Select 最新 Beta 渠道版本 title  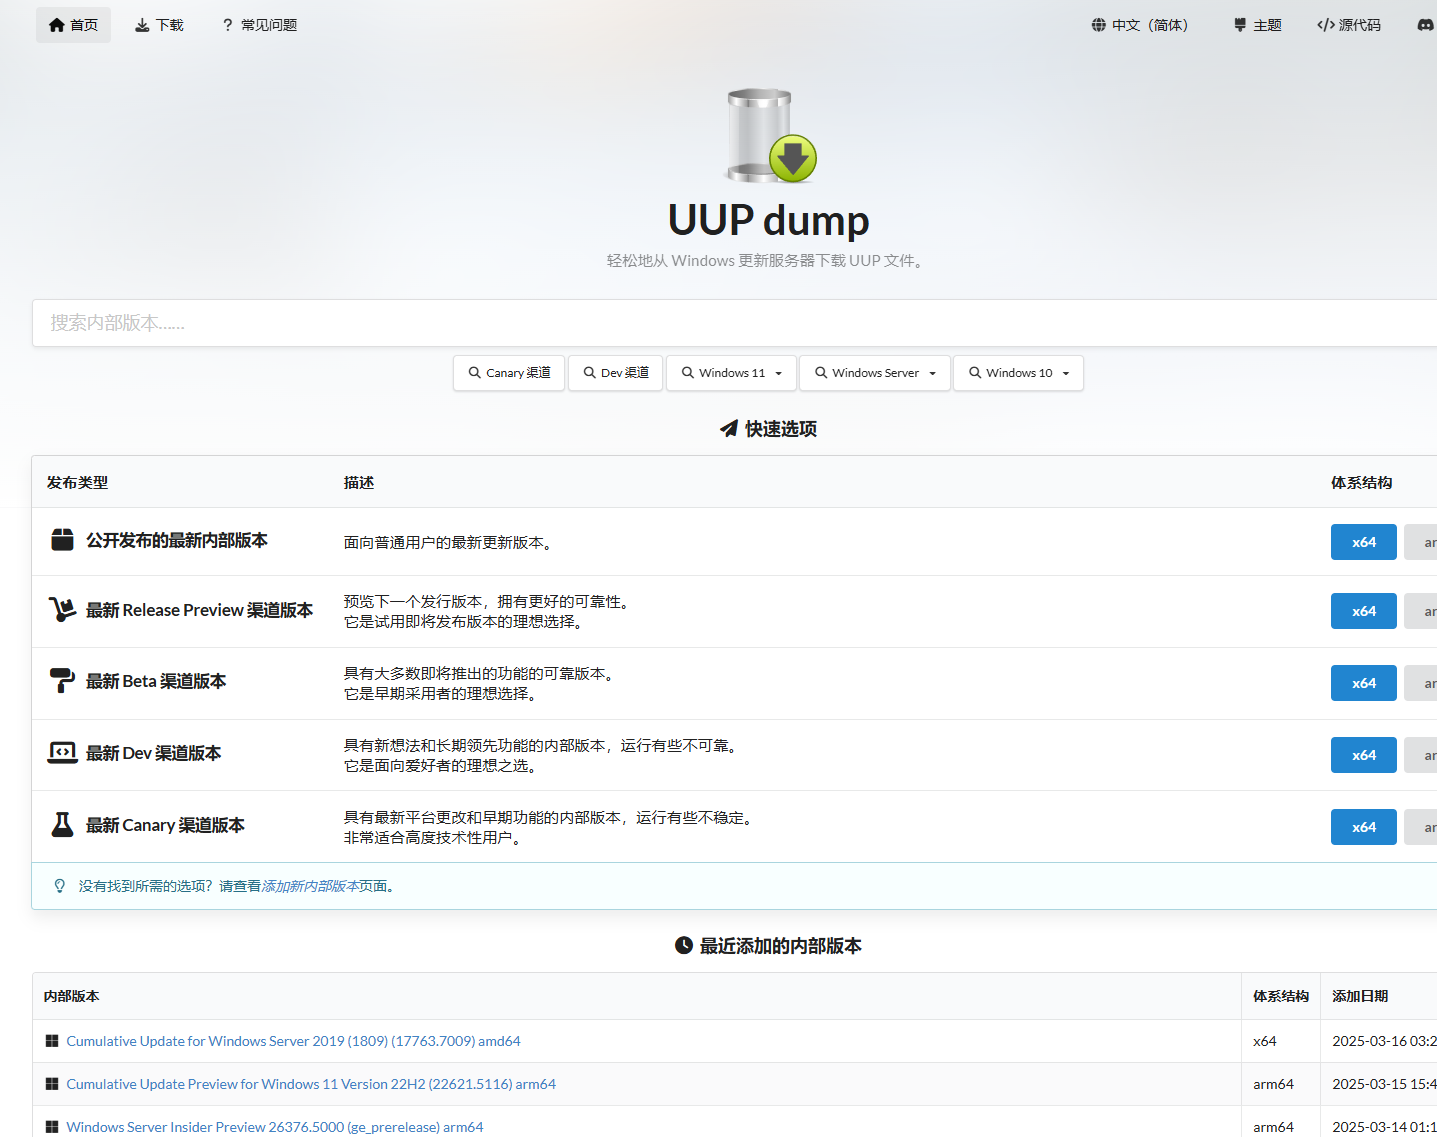pos(156,681)
